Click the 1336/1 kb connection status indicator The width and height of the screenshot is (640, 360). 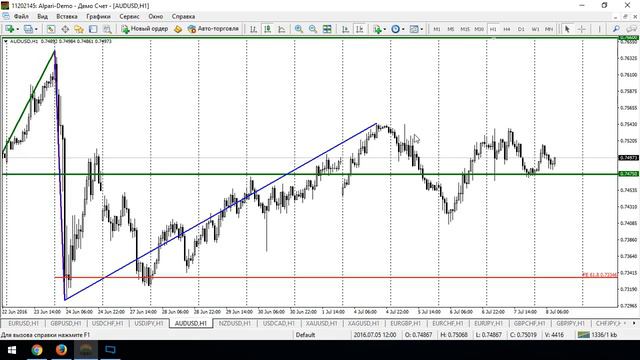(x=598, y=335)
